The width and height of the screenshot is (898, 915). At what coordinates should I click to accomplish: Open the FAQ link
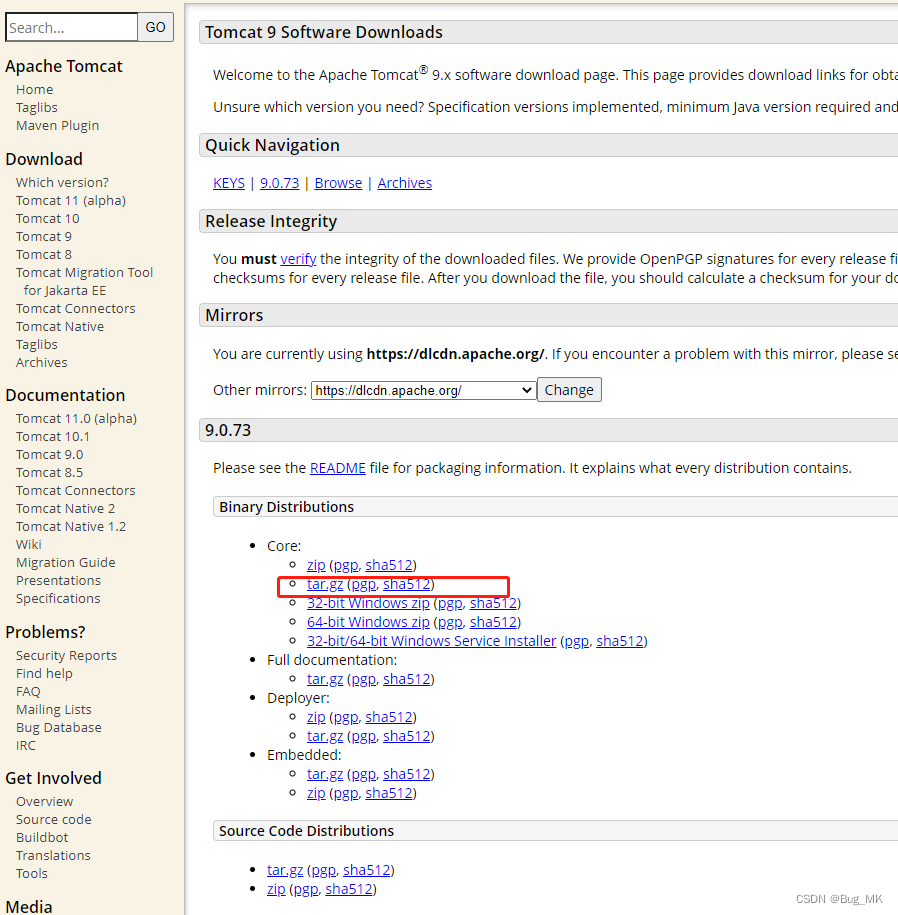pos(28,692)
